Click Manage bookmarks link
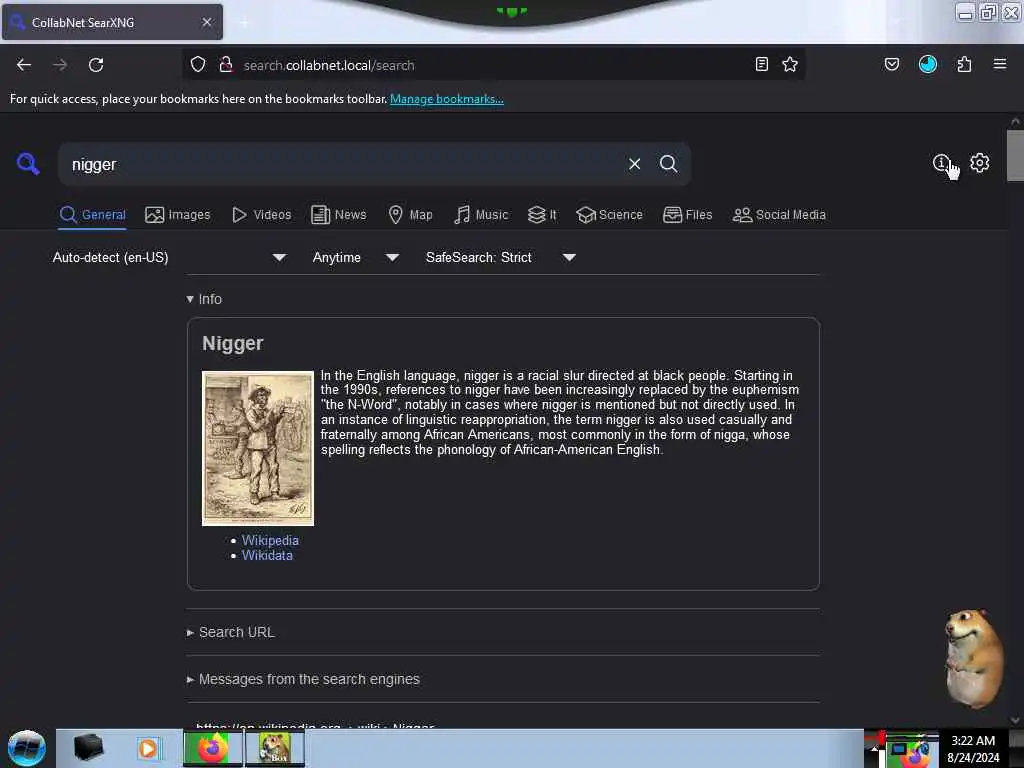The height and width of the screenshot is (768, 1024). coord(447,99)
